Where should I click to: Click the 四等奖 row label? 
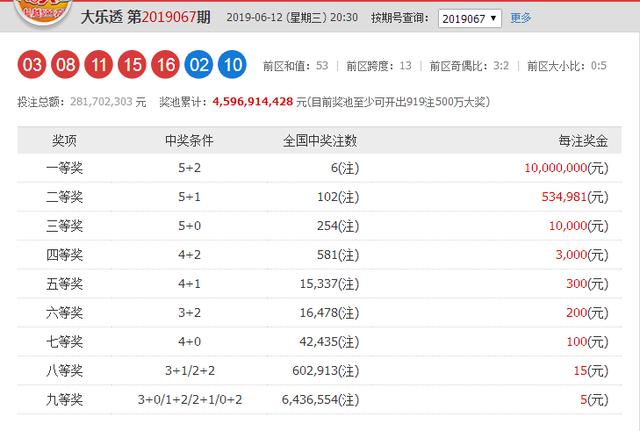coord(64,255)
